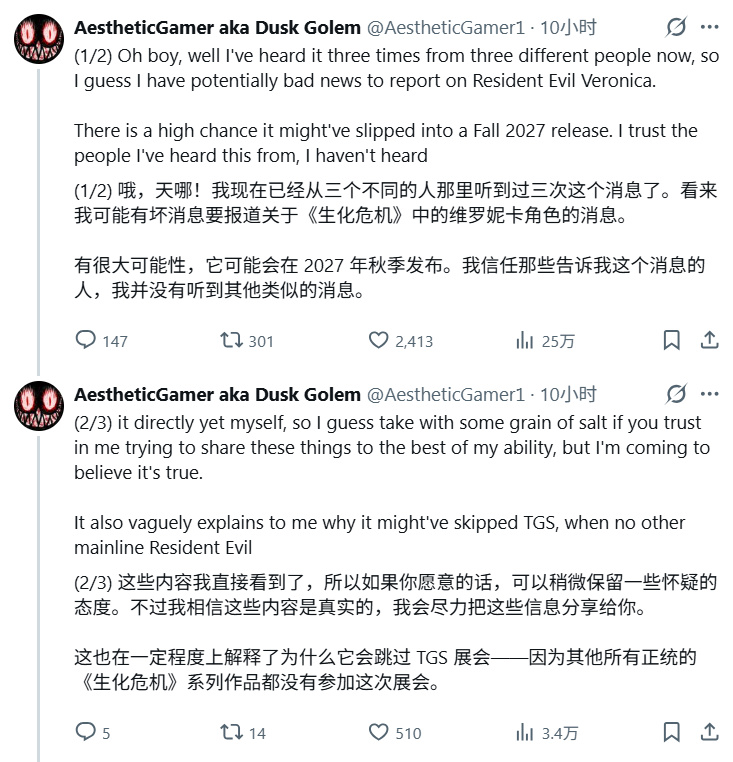Viewport: 733px width, 762px height.
Task: Share the second tweet via the upload icon
Action: tap(709, 732)
